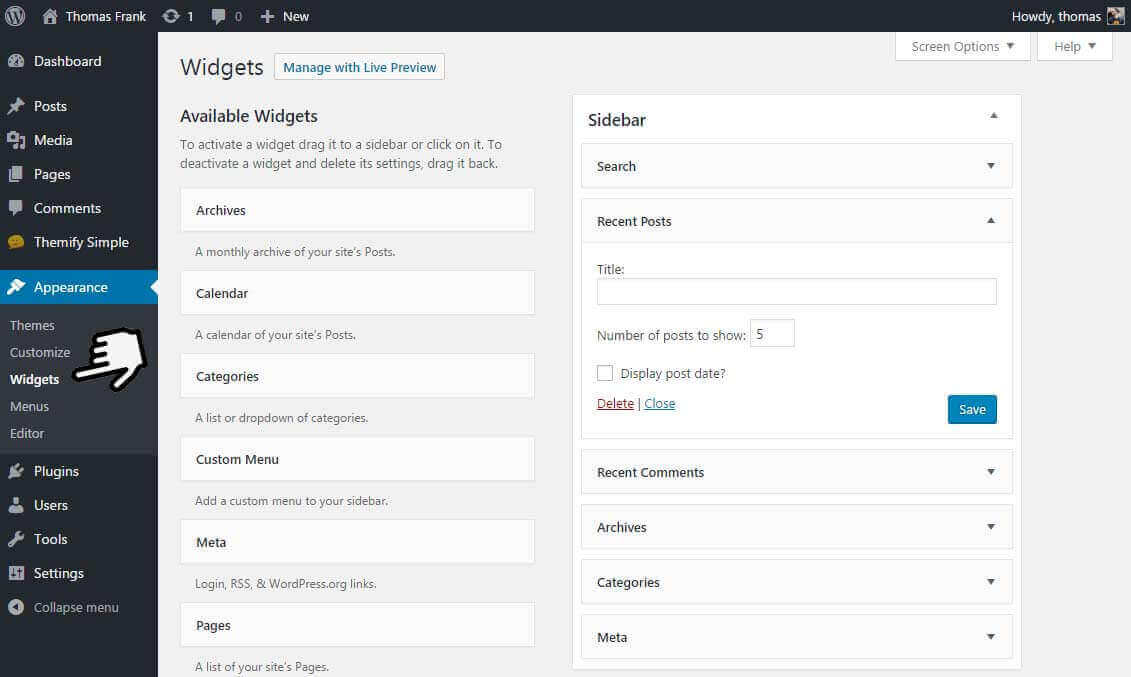Click the Themify Simple smiley icon

click(16, 242)
